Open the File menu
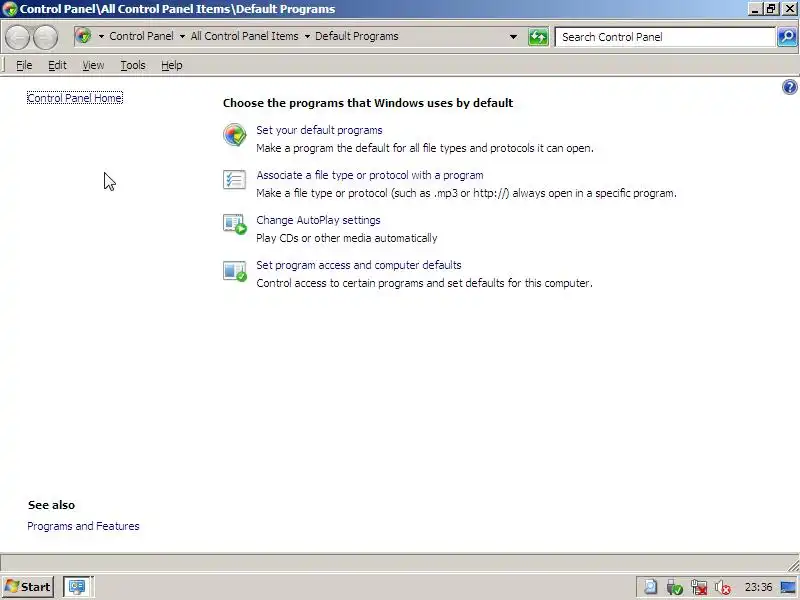The image size is (800, 600). (x=24, y=65)
